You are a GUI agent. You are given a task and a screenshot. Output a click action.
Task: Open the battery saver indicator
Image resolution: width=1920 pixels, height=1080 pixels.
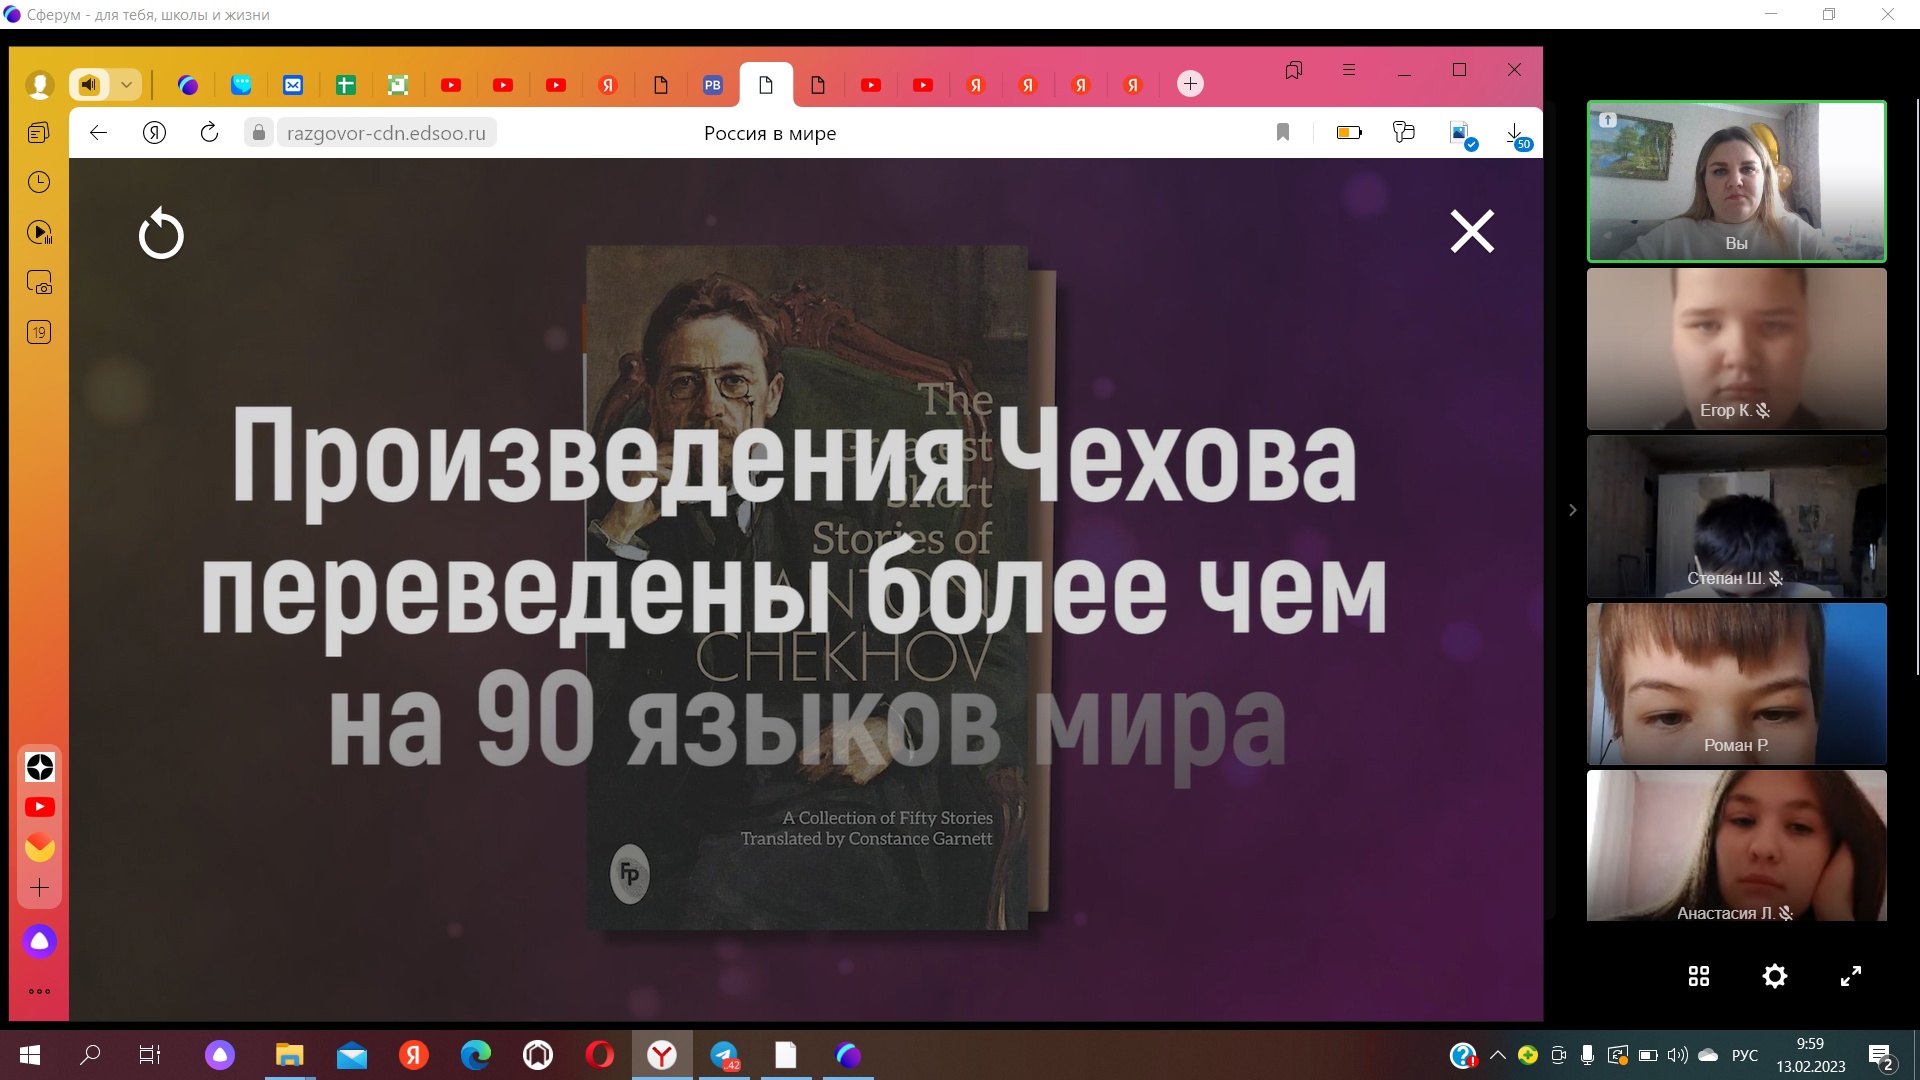(x=1349, y=132)
